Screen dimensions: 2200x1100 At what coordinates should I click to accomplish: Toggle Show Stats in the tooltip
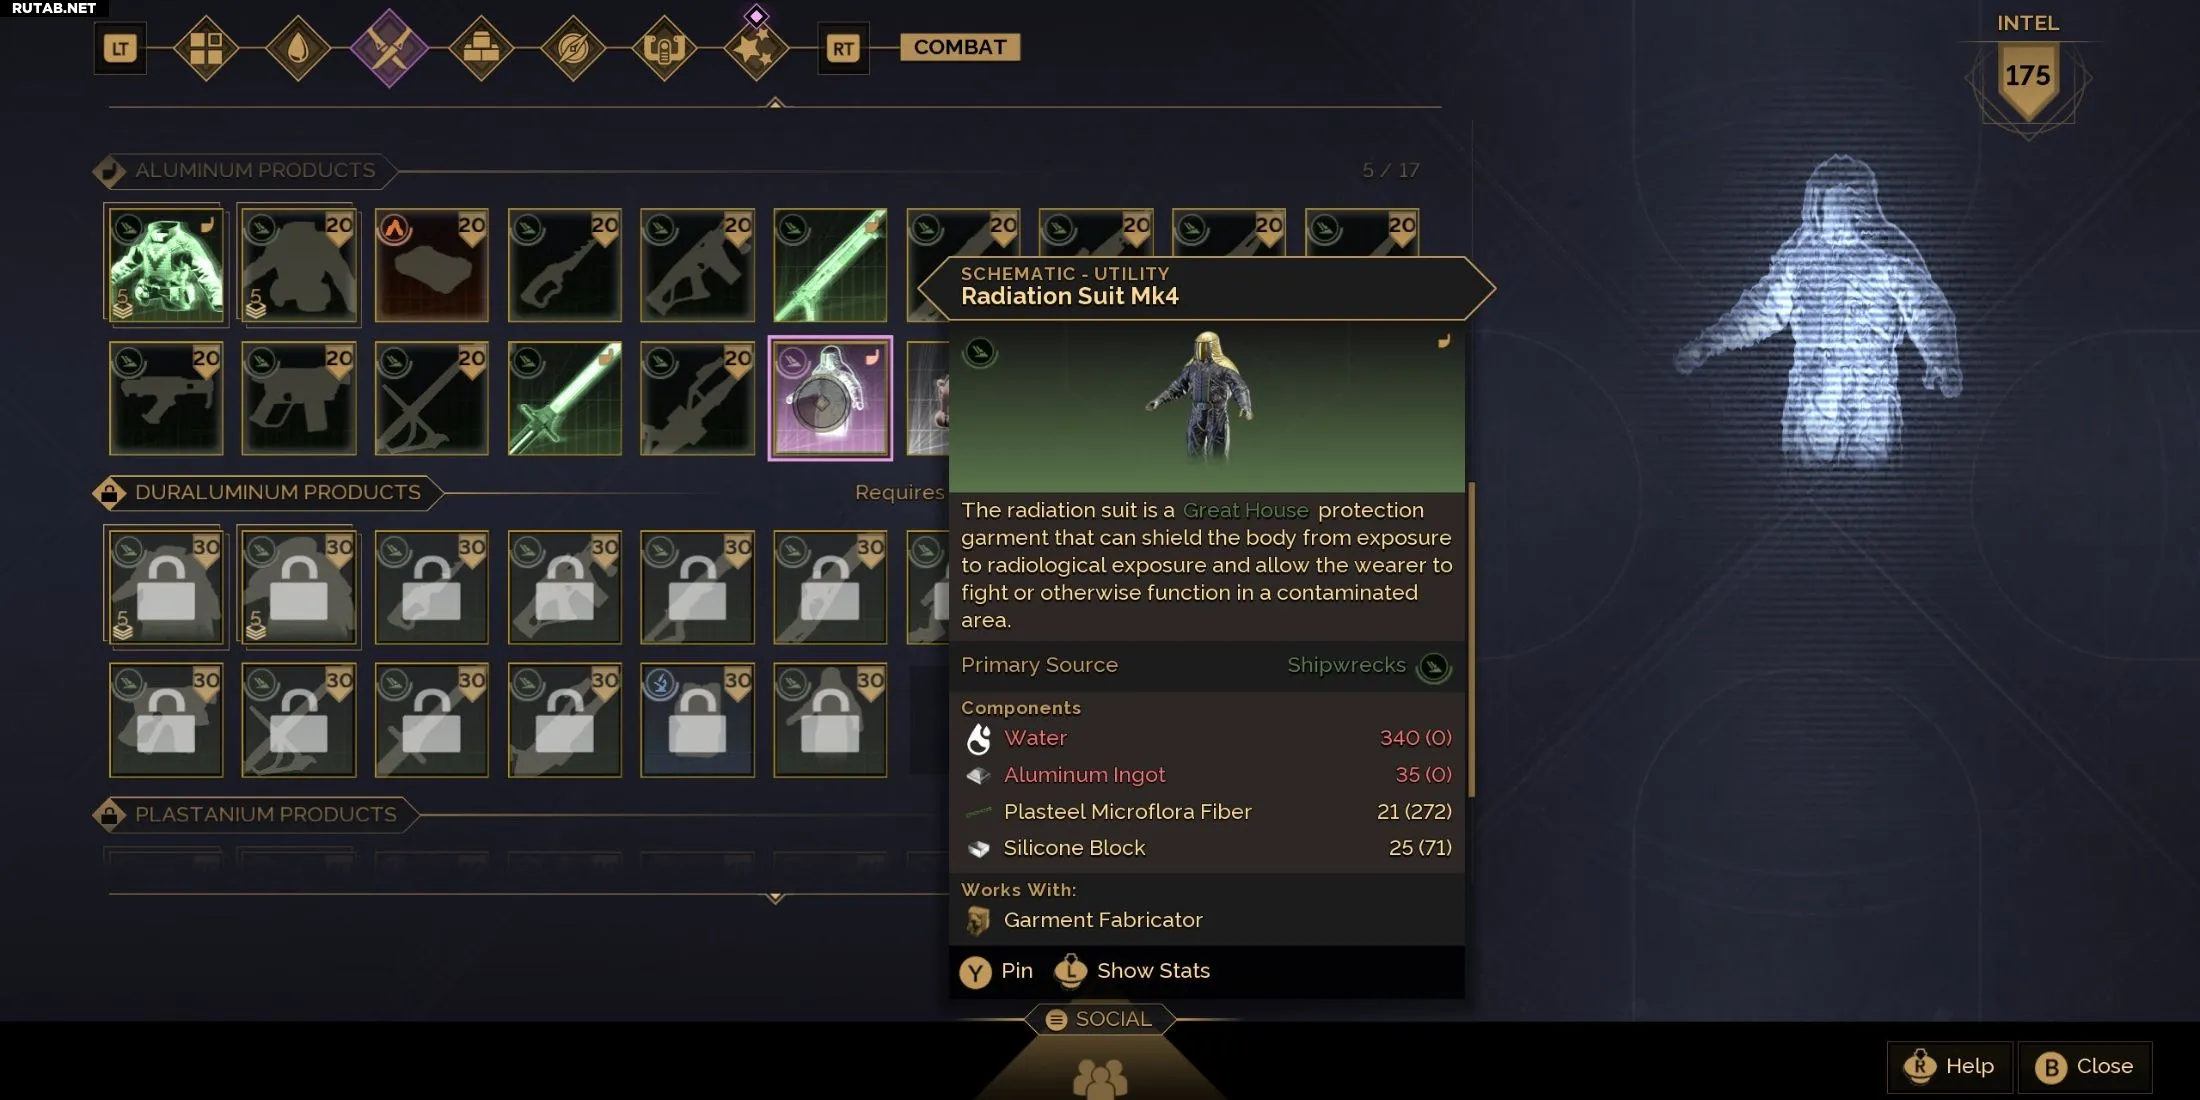[x=1133, y=971]
